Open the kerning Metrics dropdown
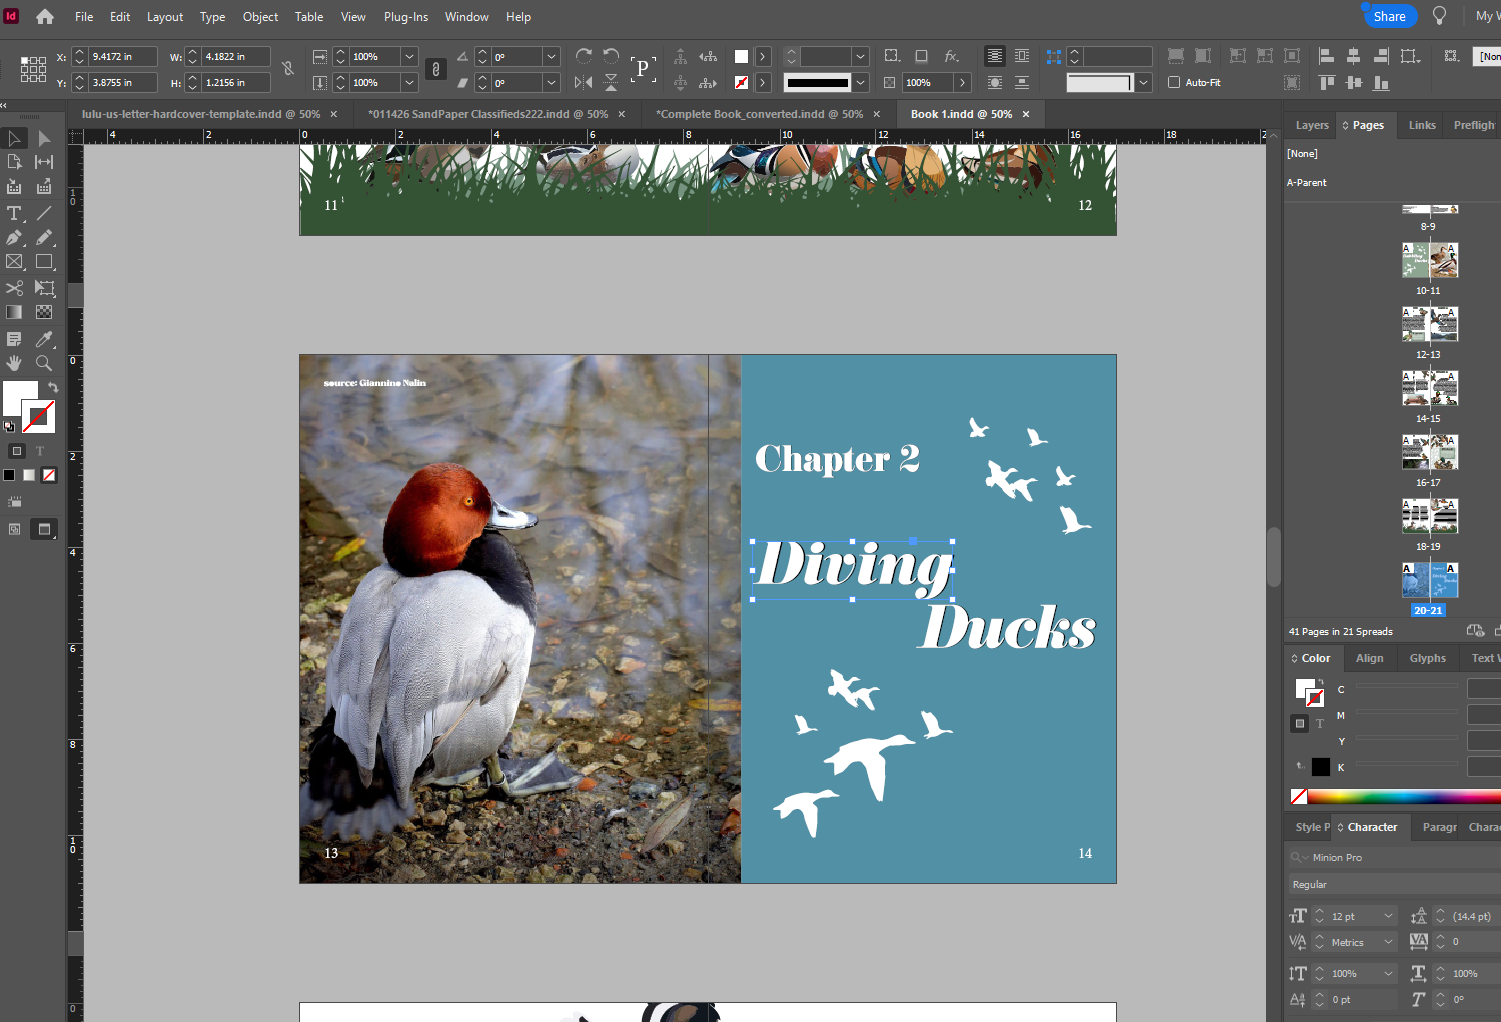 pos(1388,942)
